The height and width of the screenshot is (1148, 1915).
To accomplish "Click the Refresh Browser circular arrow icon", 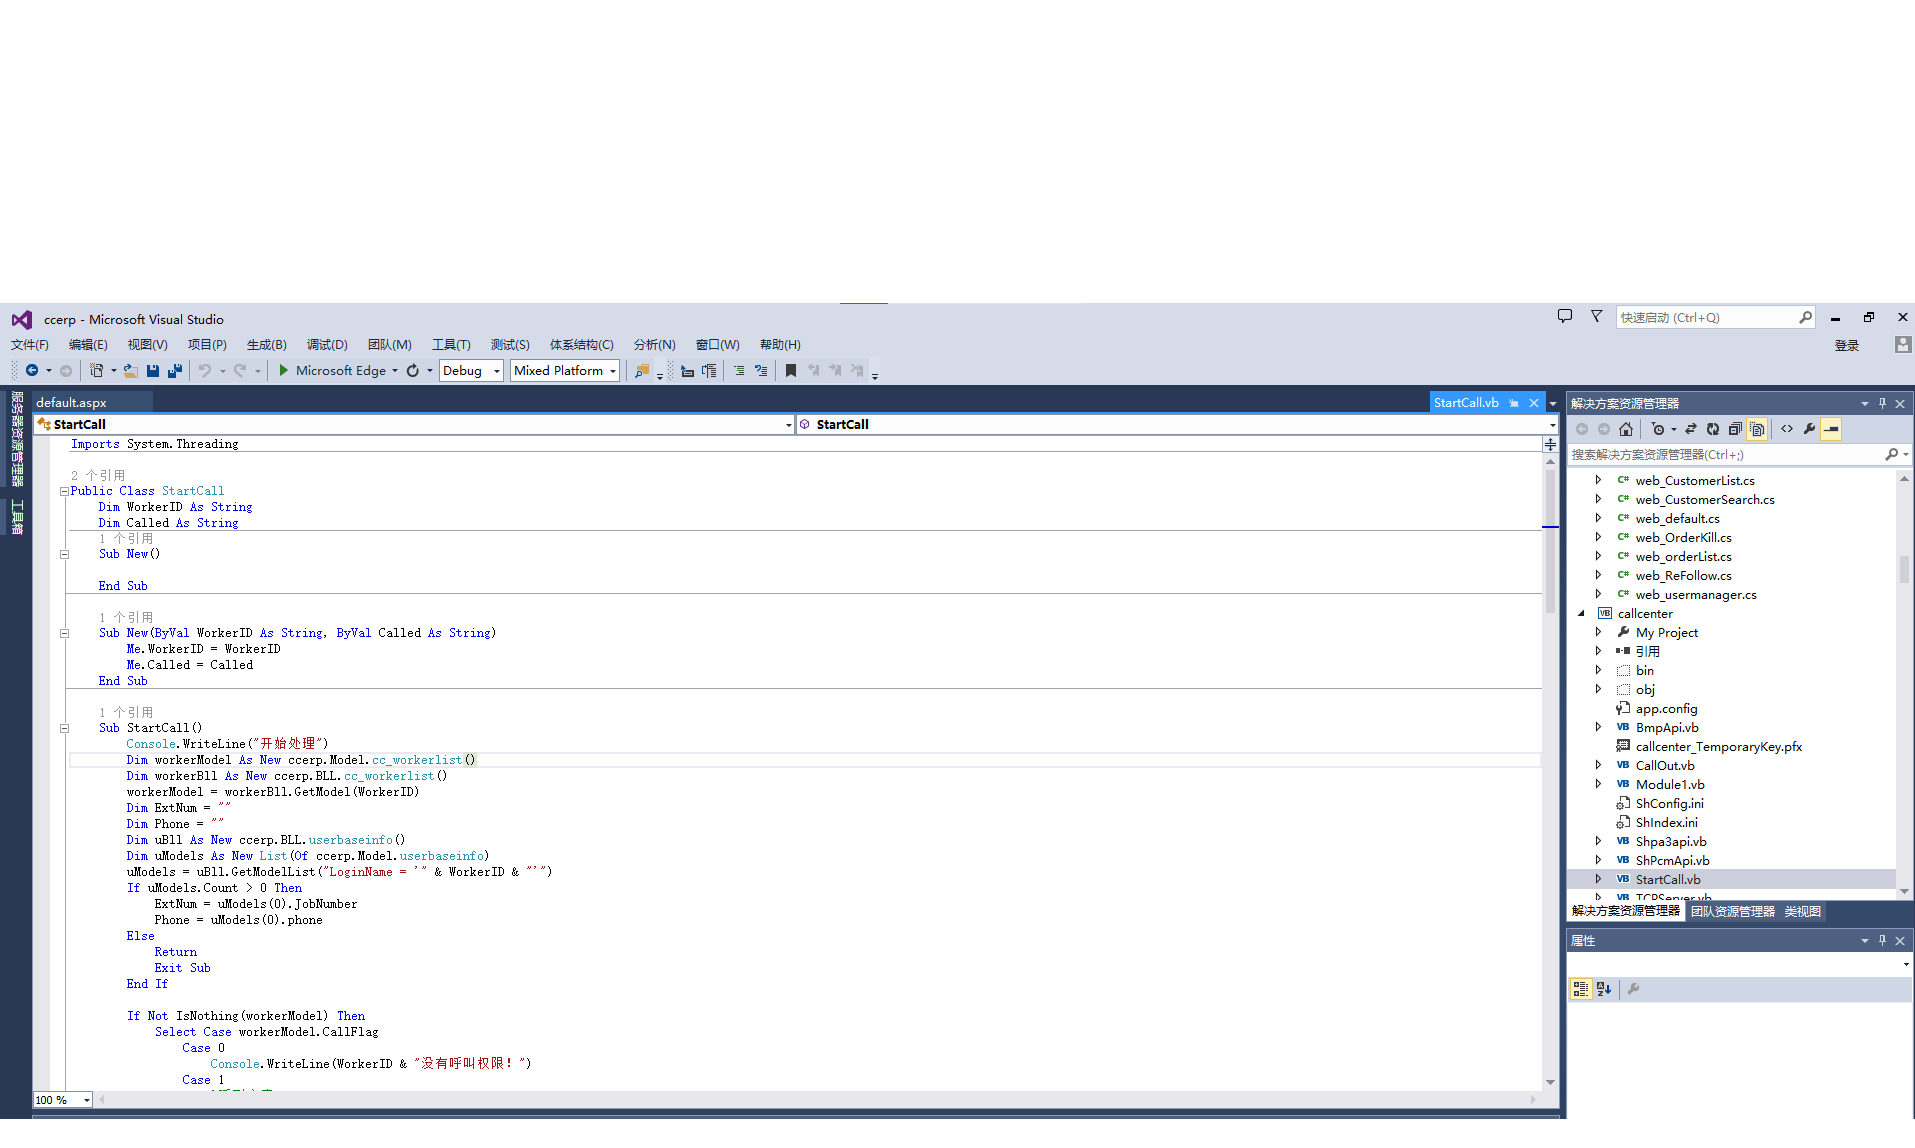I will [413, 370].
